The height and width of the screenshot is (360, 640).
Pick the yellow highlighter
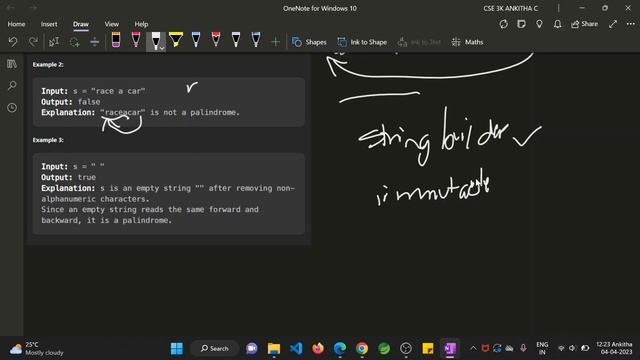[x=176, y=40]
